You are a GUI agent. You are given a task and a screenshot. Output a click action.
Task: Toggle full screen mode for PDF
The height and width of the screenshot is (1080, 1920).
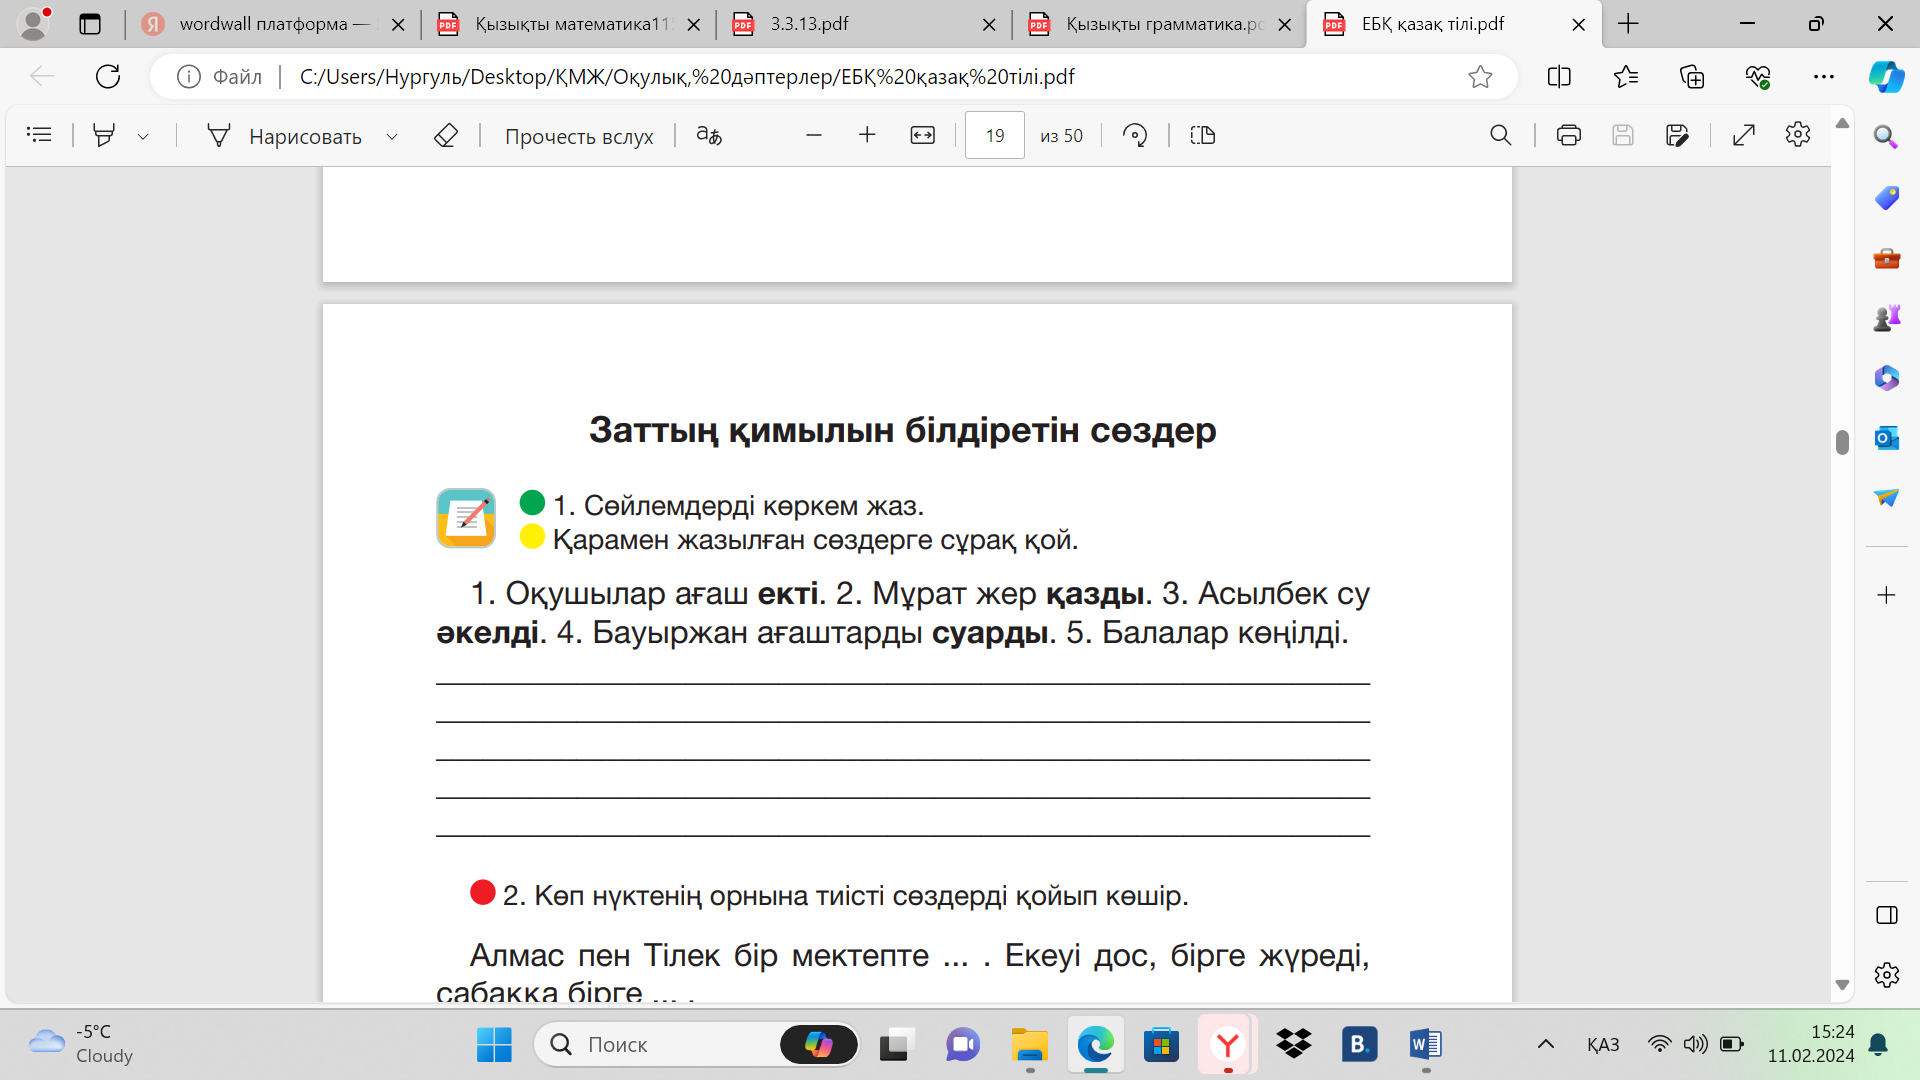(x=1743, y=135)
